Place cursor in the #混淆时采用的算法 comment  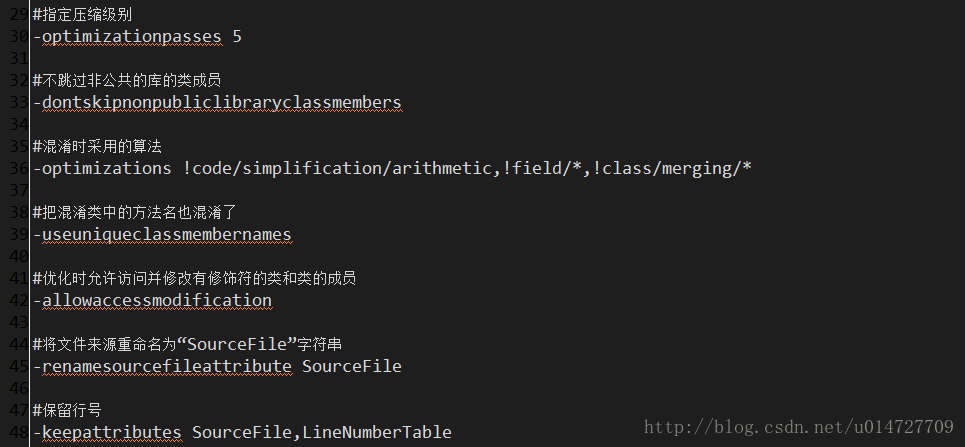click(97, 147)
